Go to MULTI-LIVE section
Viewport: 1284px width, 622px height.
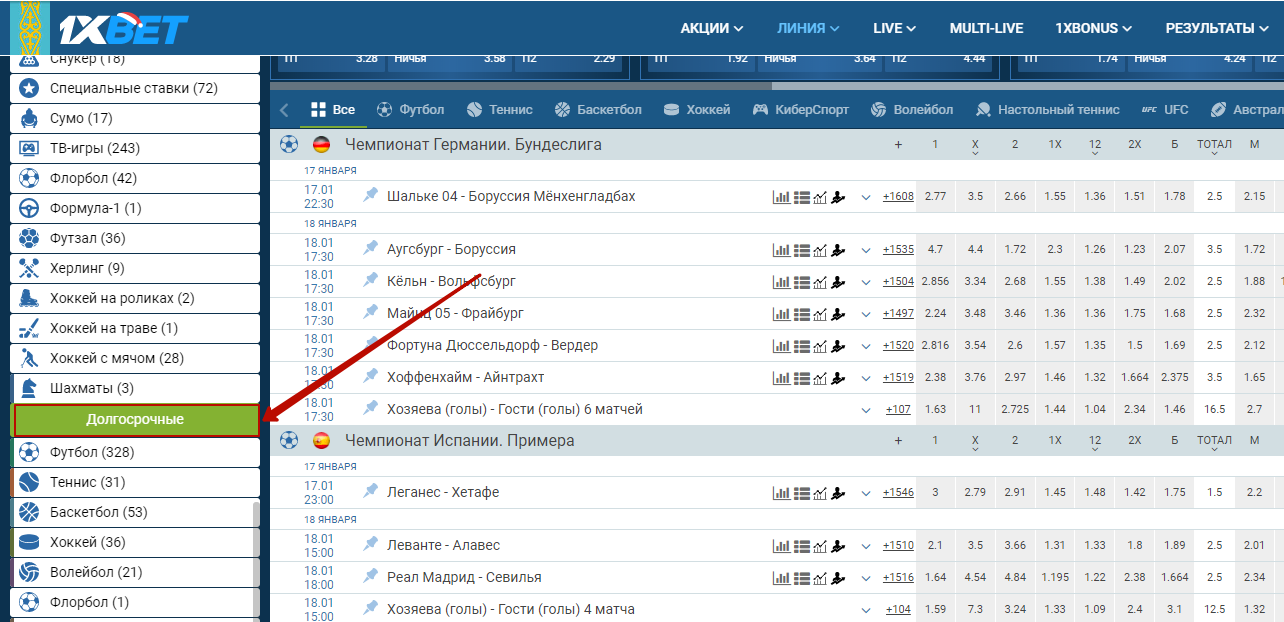click(x=986, y=28)
